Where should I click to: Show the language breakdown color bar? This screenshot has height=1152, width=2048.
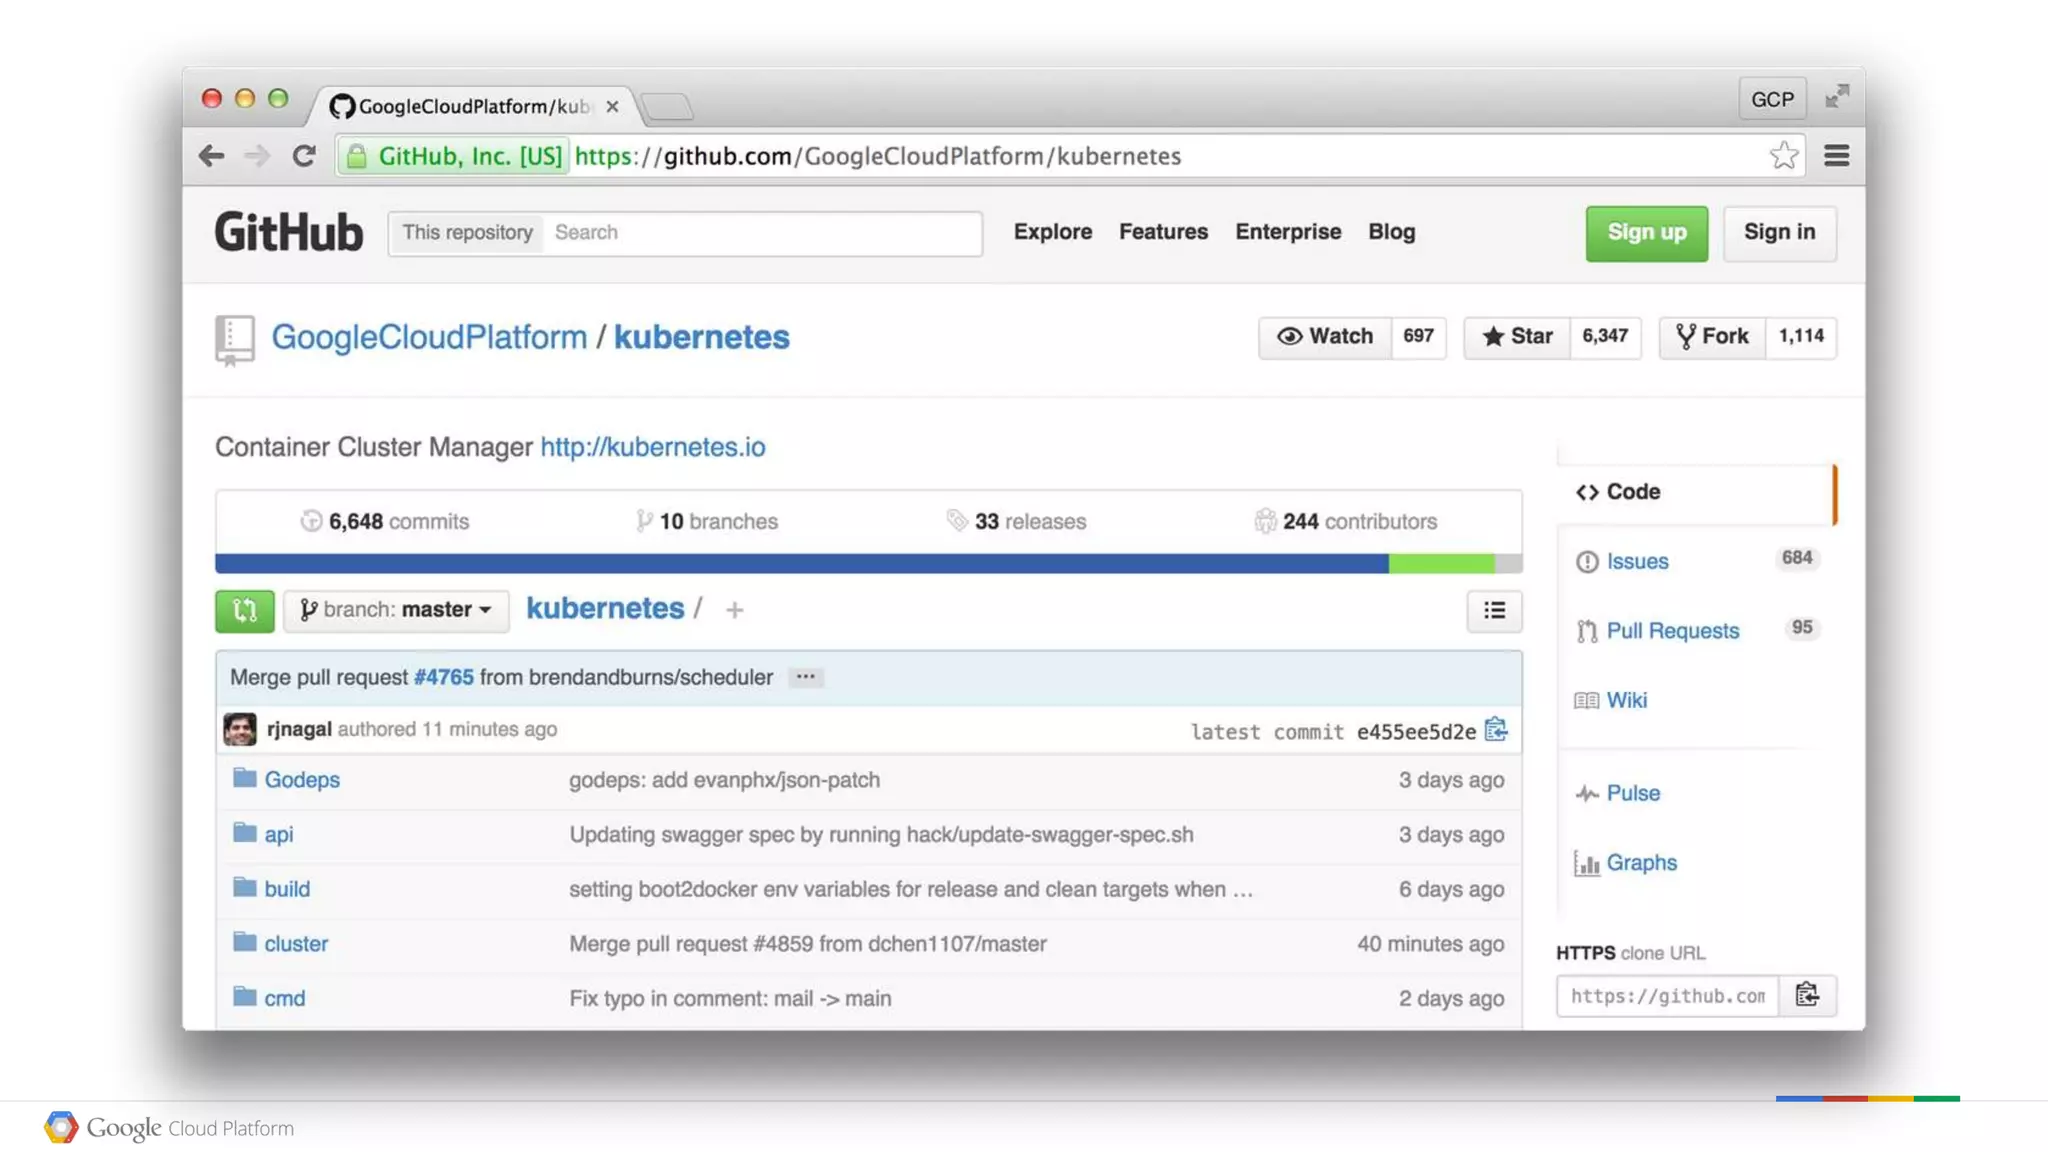coord(868,564)
